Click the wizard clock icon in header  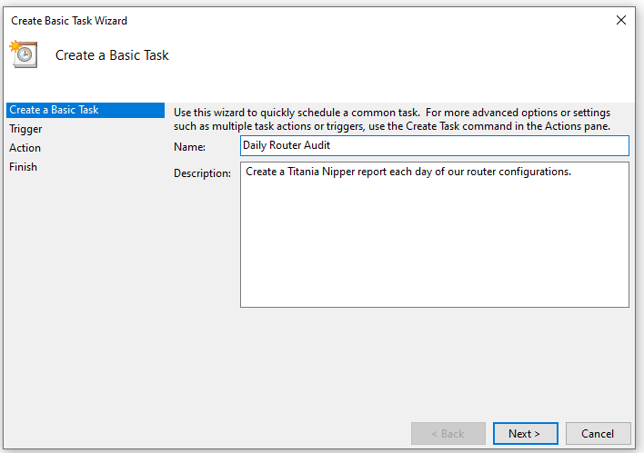[x=24, y=54]
